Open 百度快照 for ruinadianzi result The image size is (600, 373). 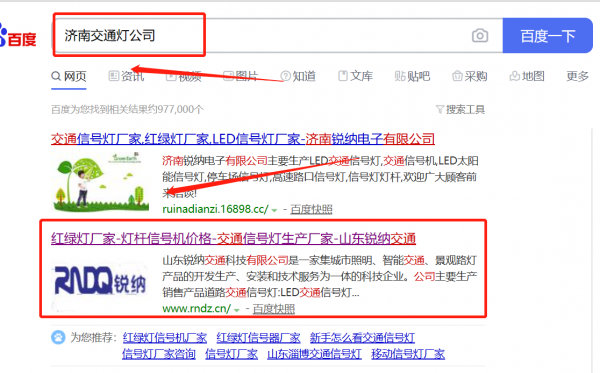(311, 209)
